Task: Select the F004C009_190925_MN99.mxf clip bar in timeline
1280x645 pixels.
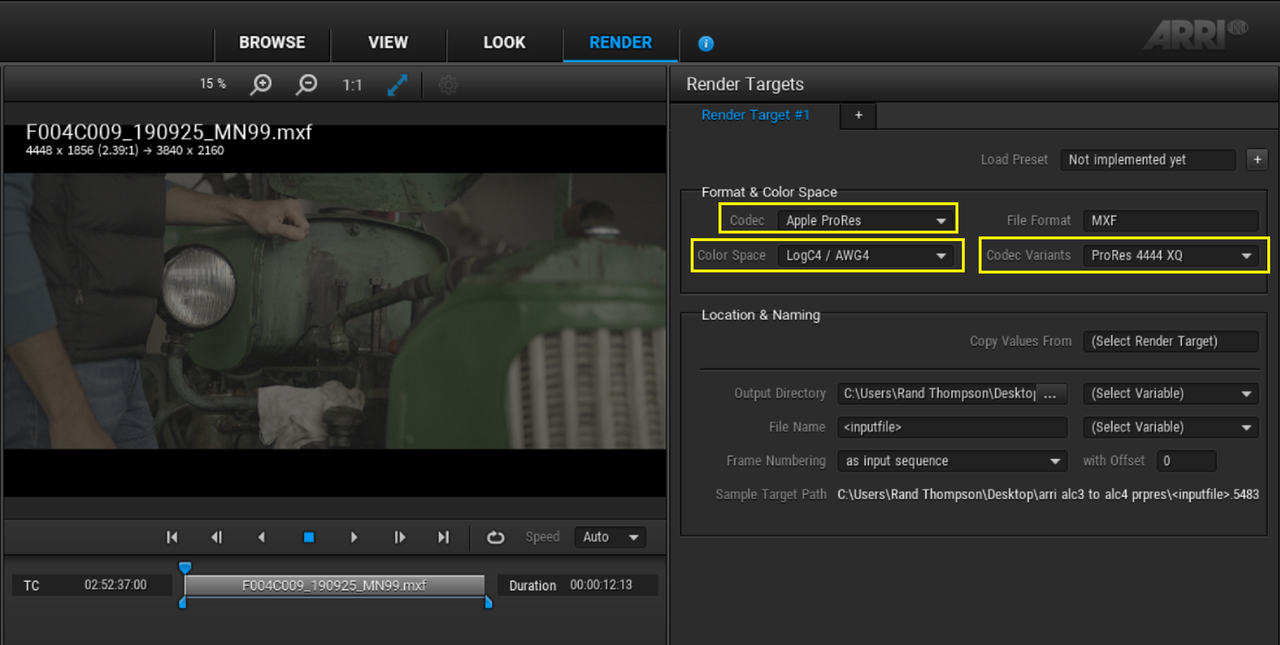Action: tap(334, 586)
